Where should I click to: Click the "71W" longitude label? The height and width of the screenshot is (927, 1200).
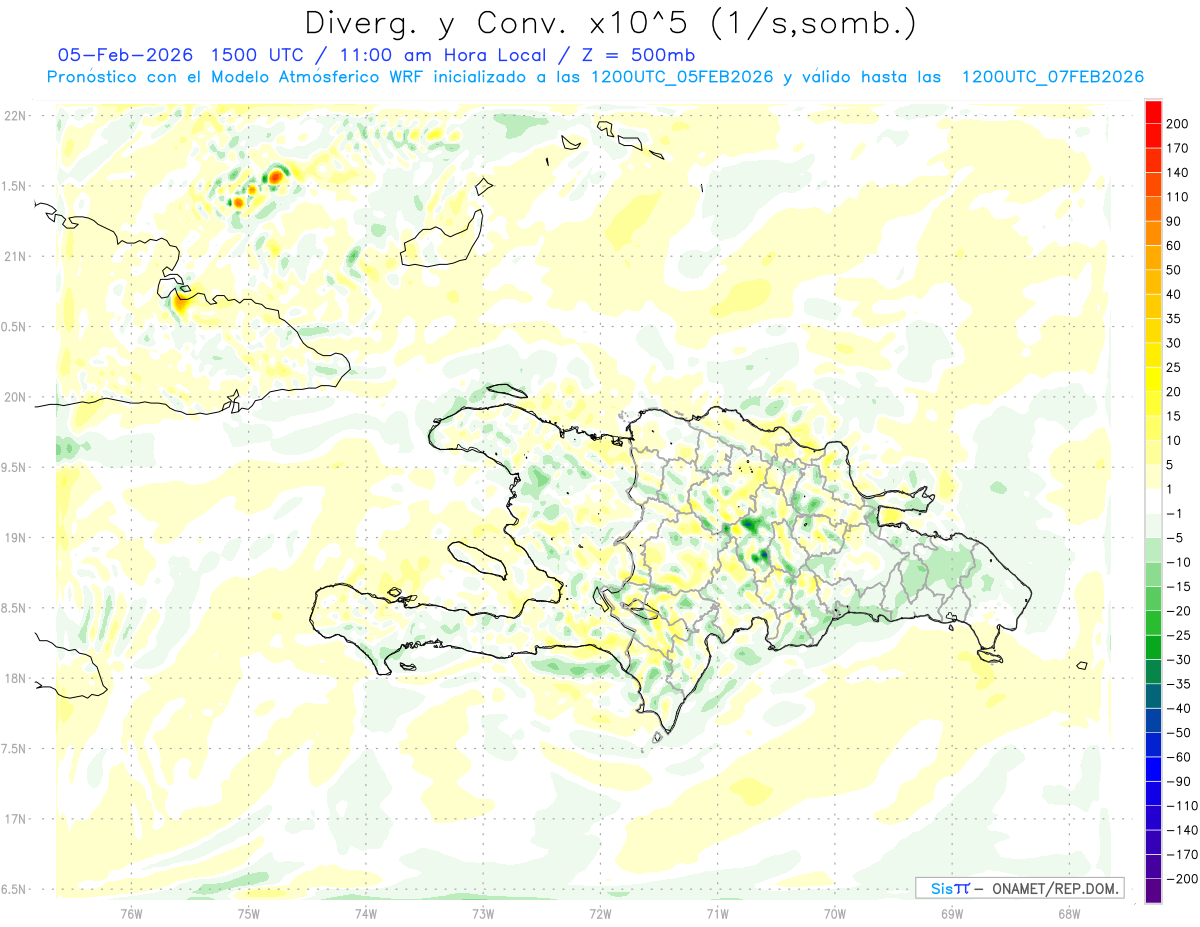click(x=717, y=912)
